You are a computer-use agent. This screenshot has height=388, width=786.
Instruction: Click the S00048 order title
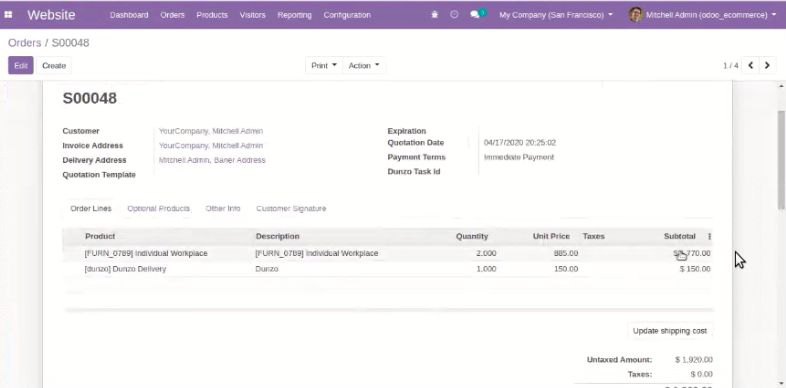[90, 98]
